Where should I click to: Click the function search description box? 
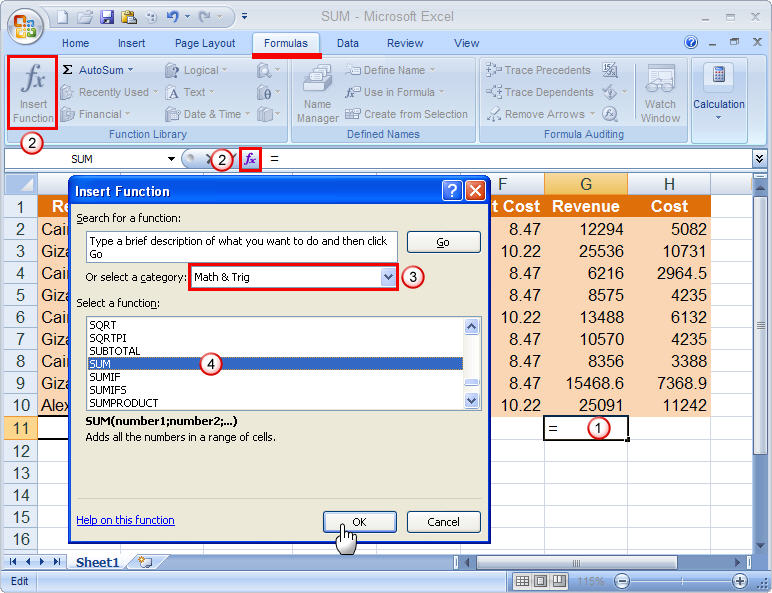[x=242, y=247]
